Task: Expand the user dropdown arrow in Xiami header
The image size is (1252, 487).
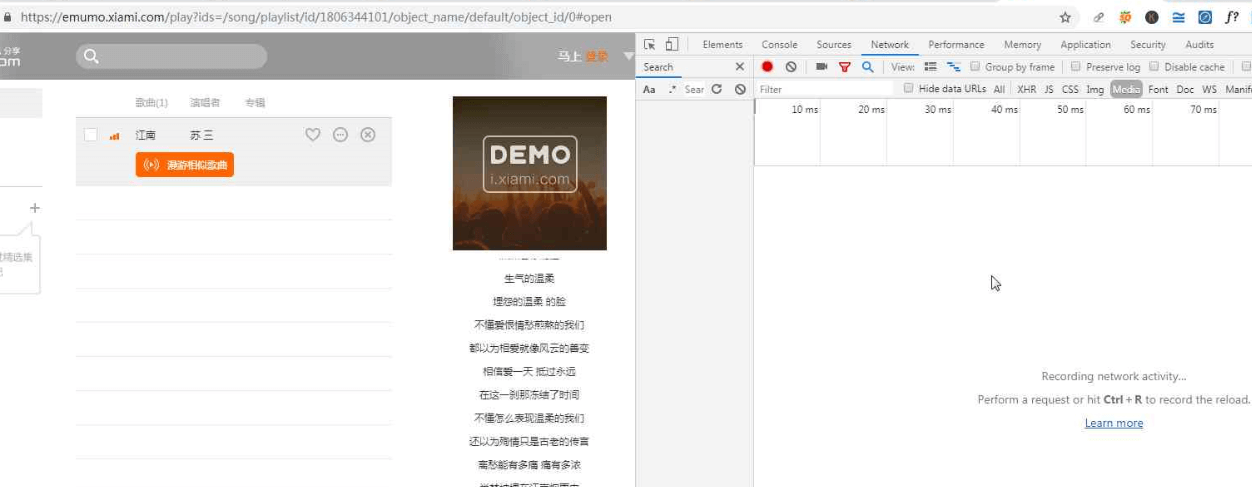Action: (x=629, y=56)
